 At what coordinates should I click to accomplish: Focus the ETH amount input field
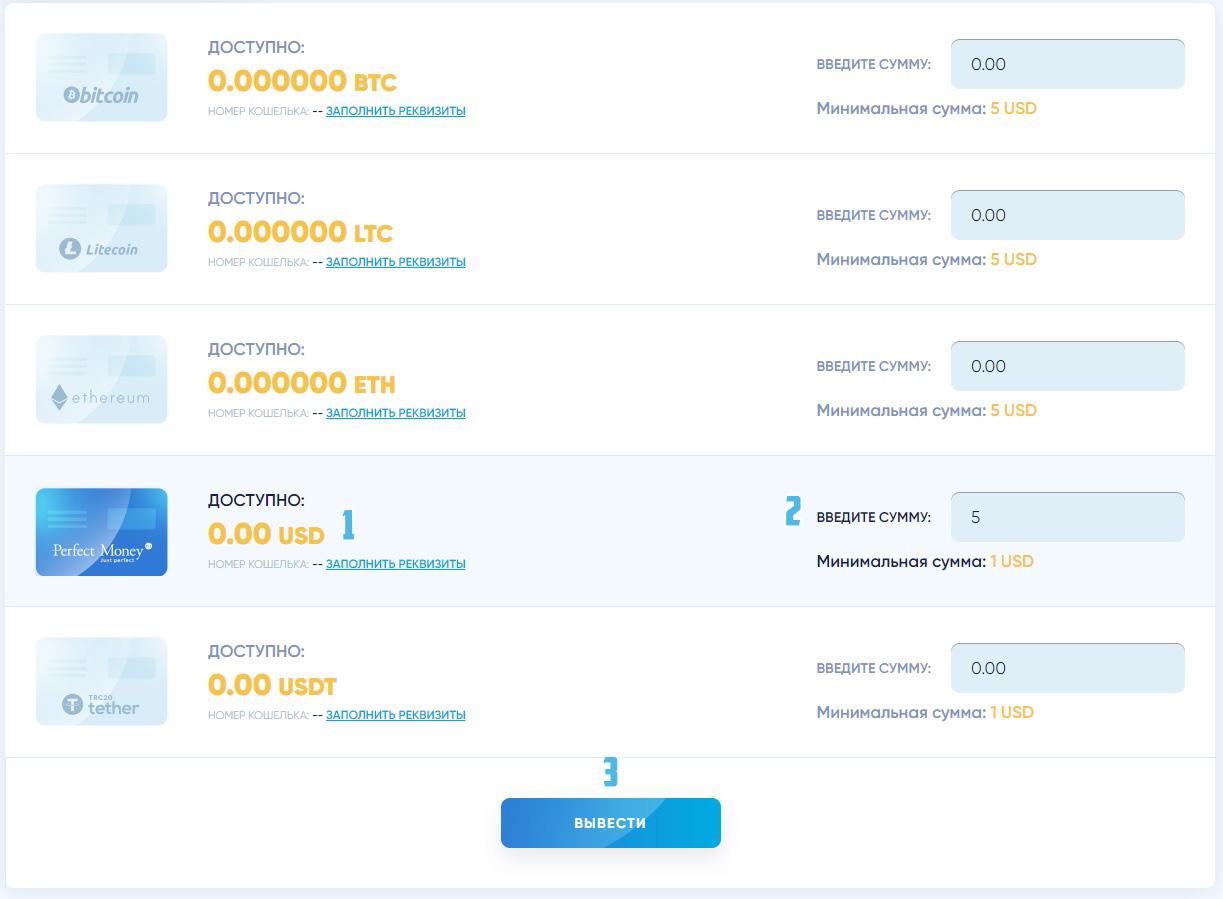tap(1068, 366)
